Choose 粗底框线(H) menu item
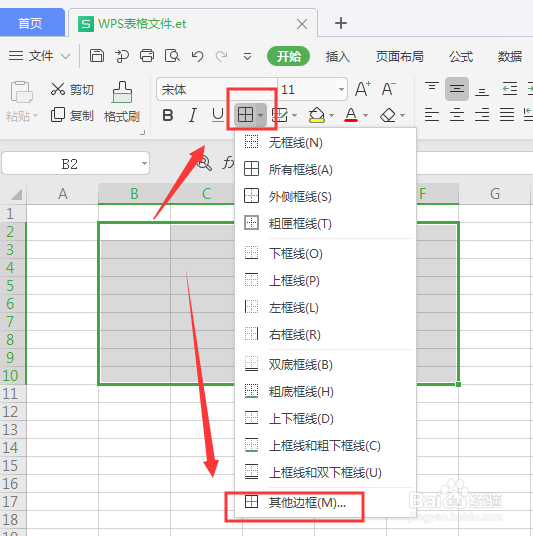Viewport: 533px width, 536px height. 325,392
